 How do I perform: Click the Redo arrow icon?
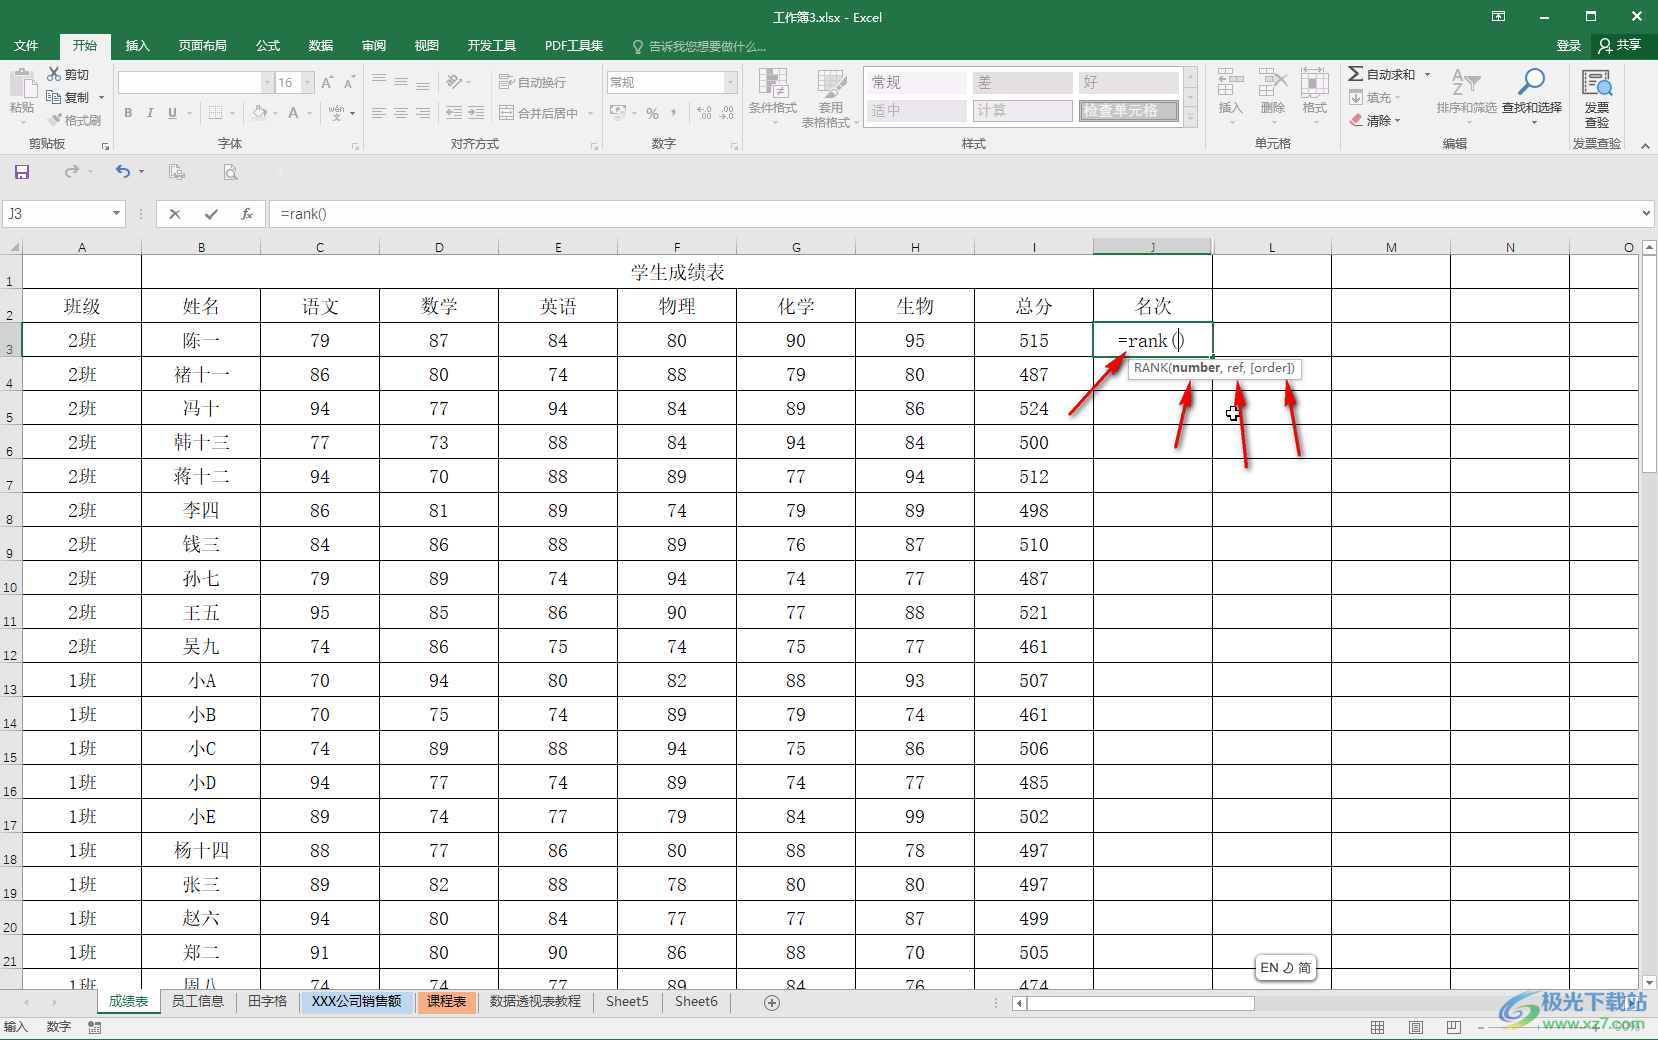72,172
